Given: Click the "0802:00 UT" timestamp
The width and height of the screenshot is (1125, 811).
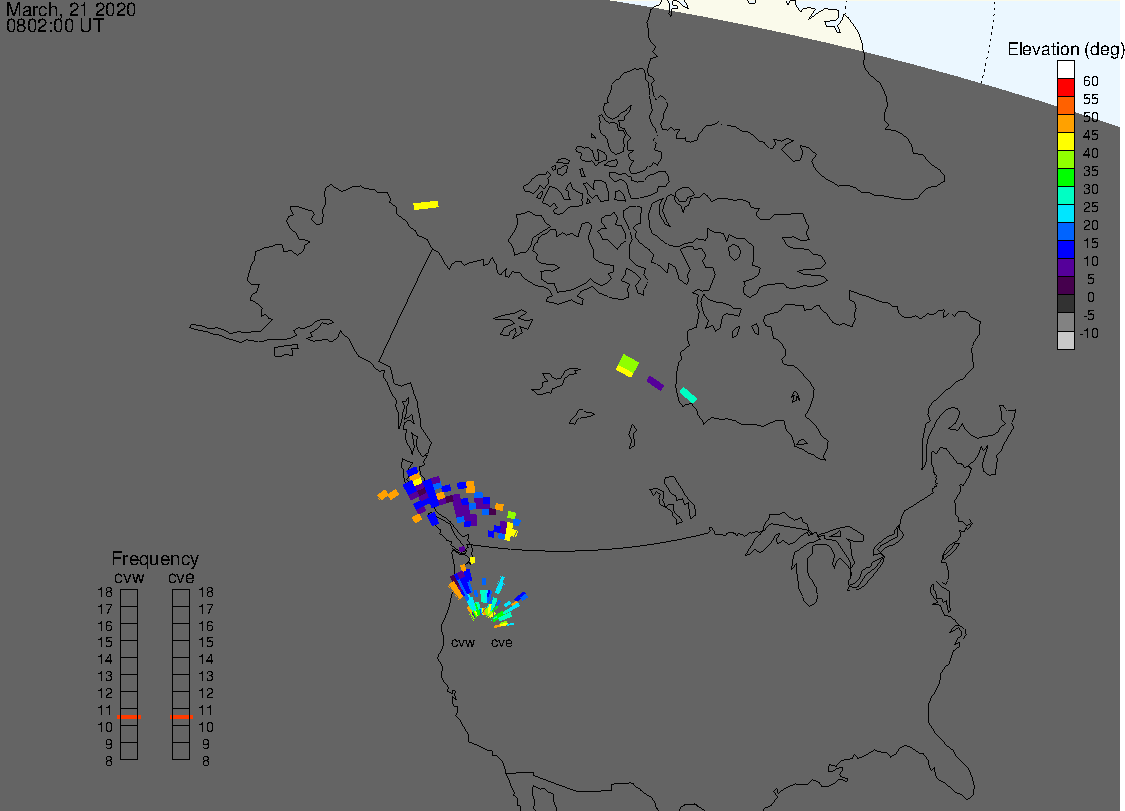Looking at the screenshot, I should [55, 26].
